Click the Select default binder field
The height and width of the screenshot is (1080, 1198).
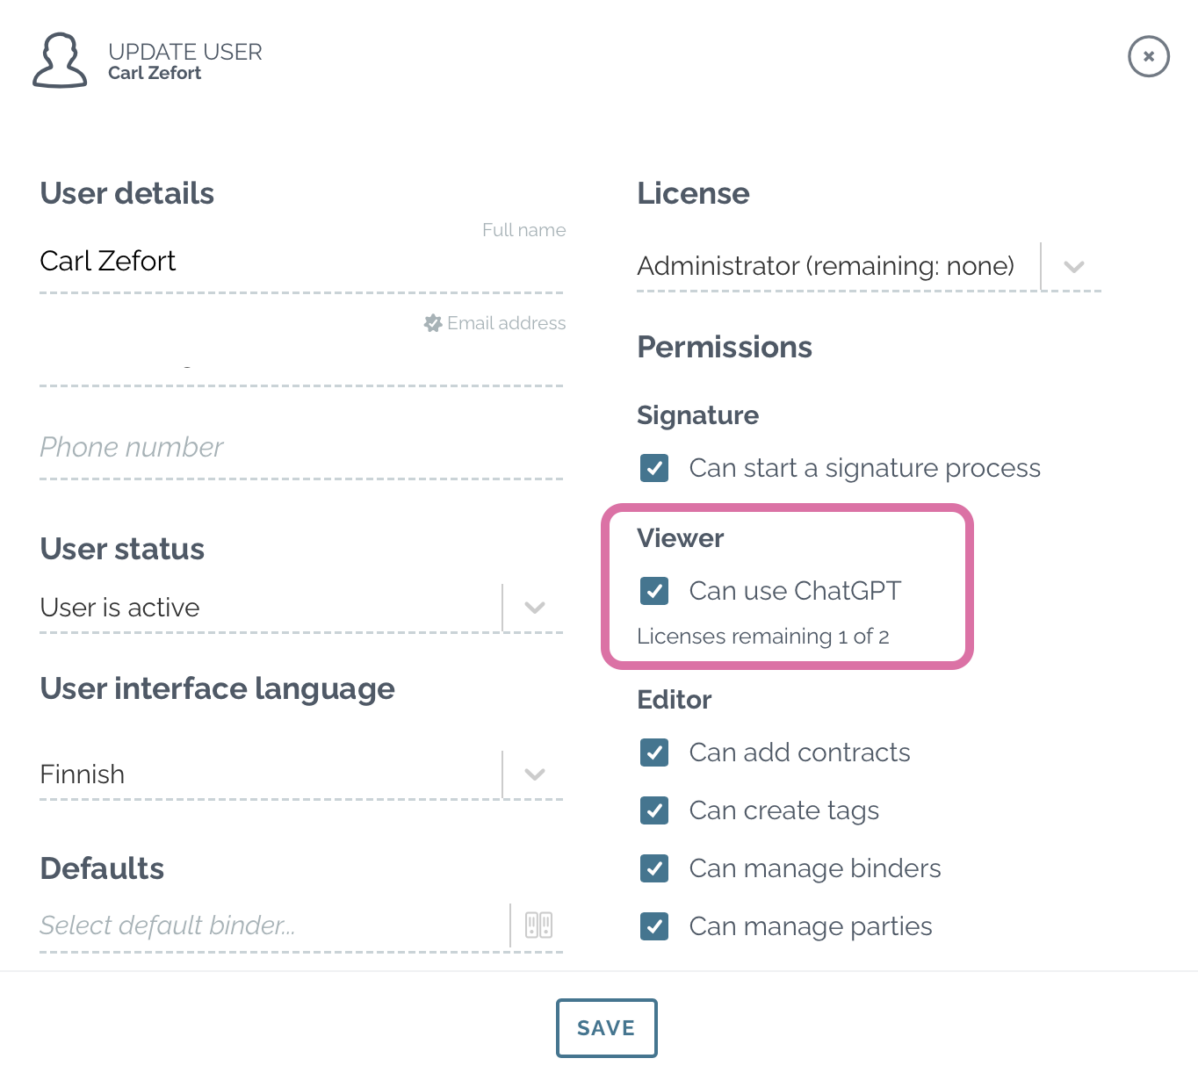(x=200, y=925)
